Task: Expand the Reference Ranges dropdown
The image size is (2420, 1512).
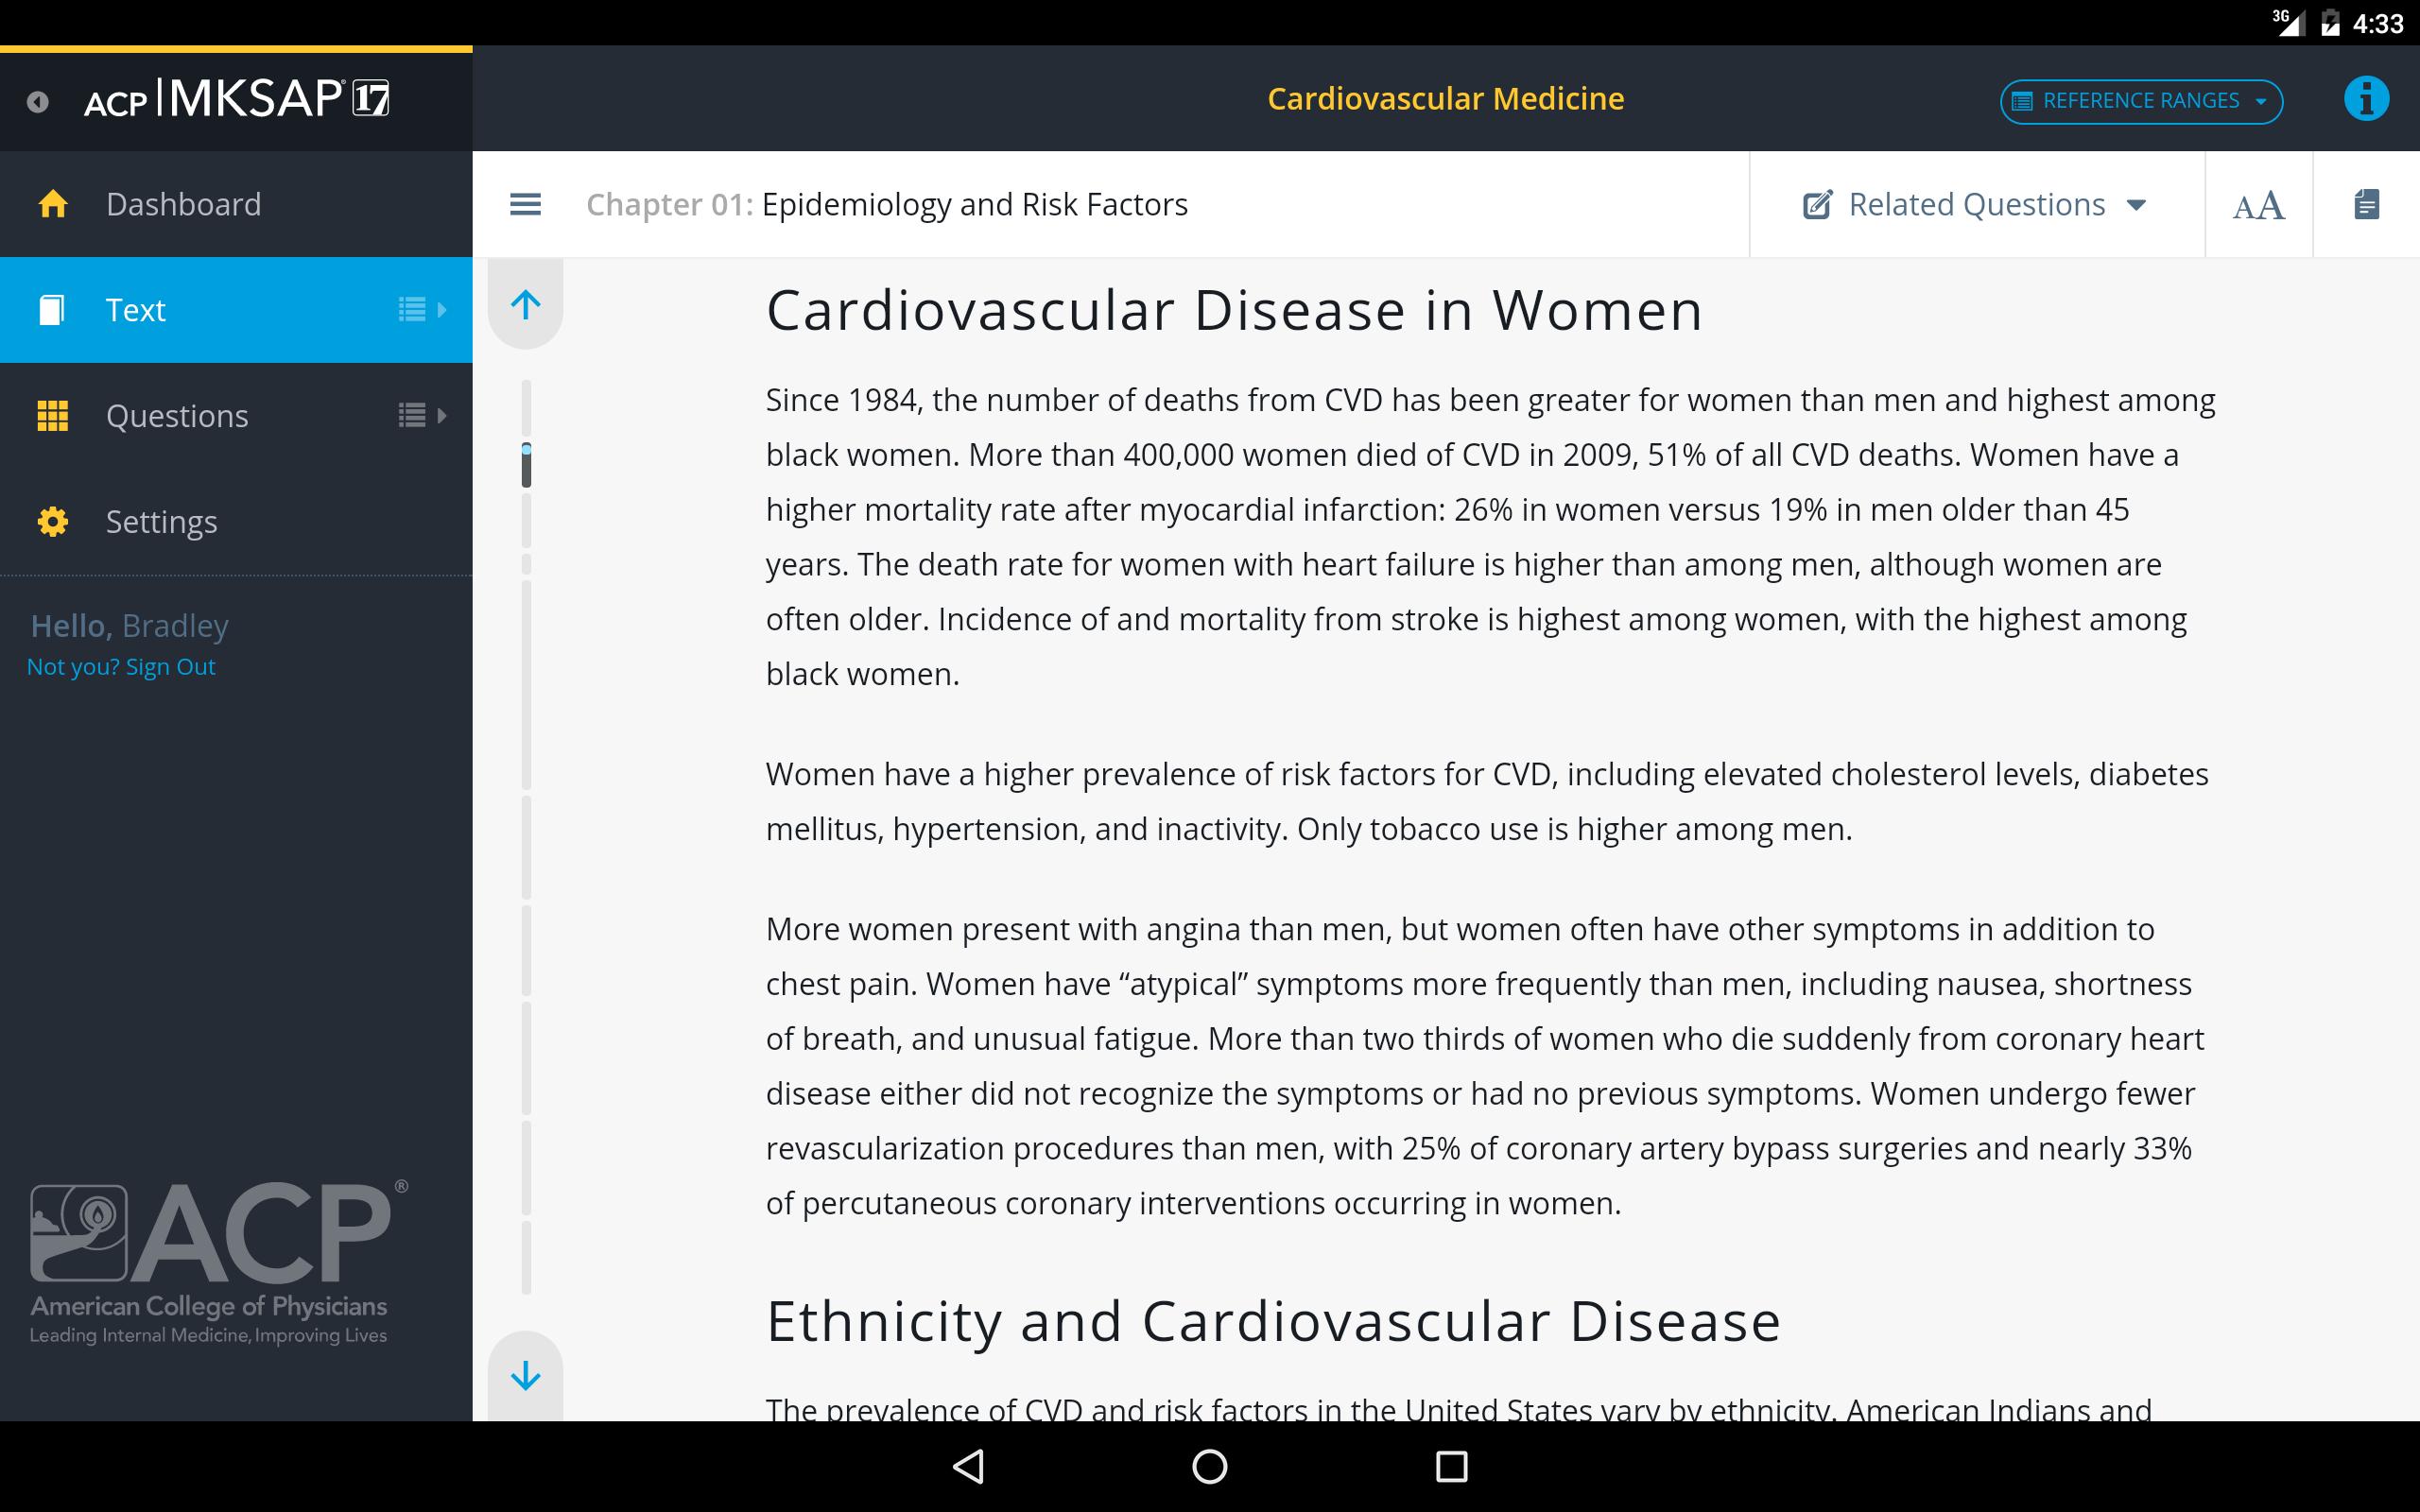Action: [2140, 101]
